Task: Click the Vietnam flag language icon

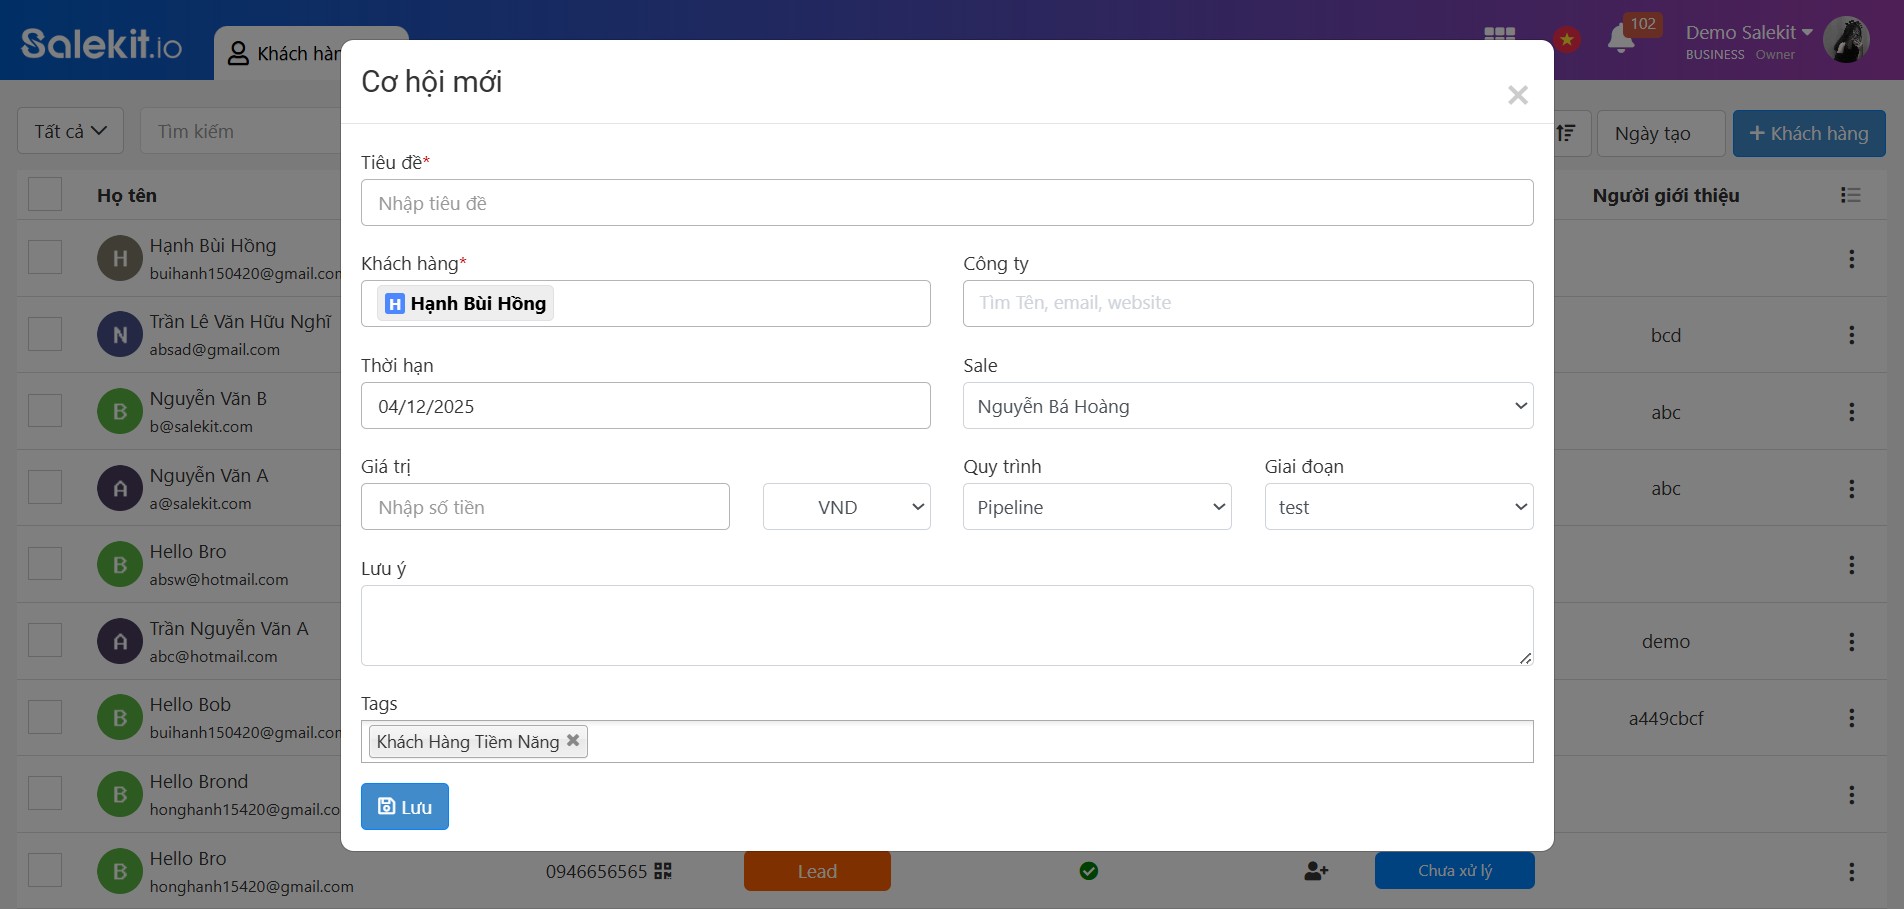Action: [1567, 40]
